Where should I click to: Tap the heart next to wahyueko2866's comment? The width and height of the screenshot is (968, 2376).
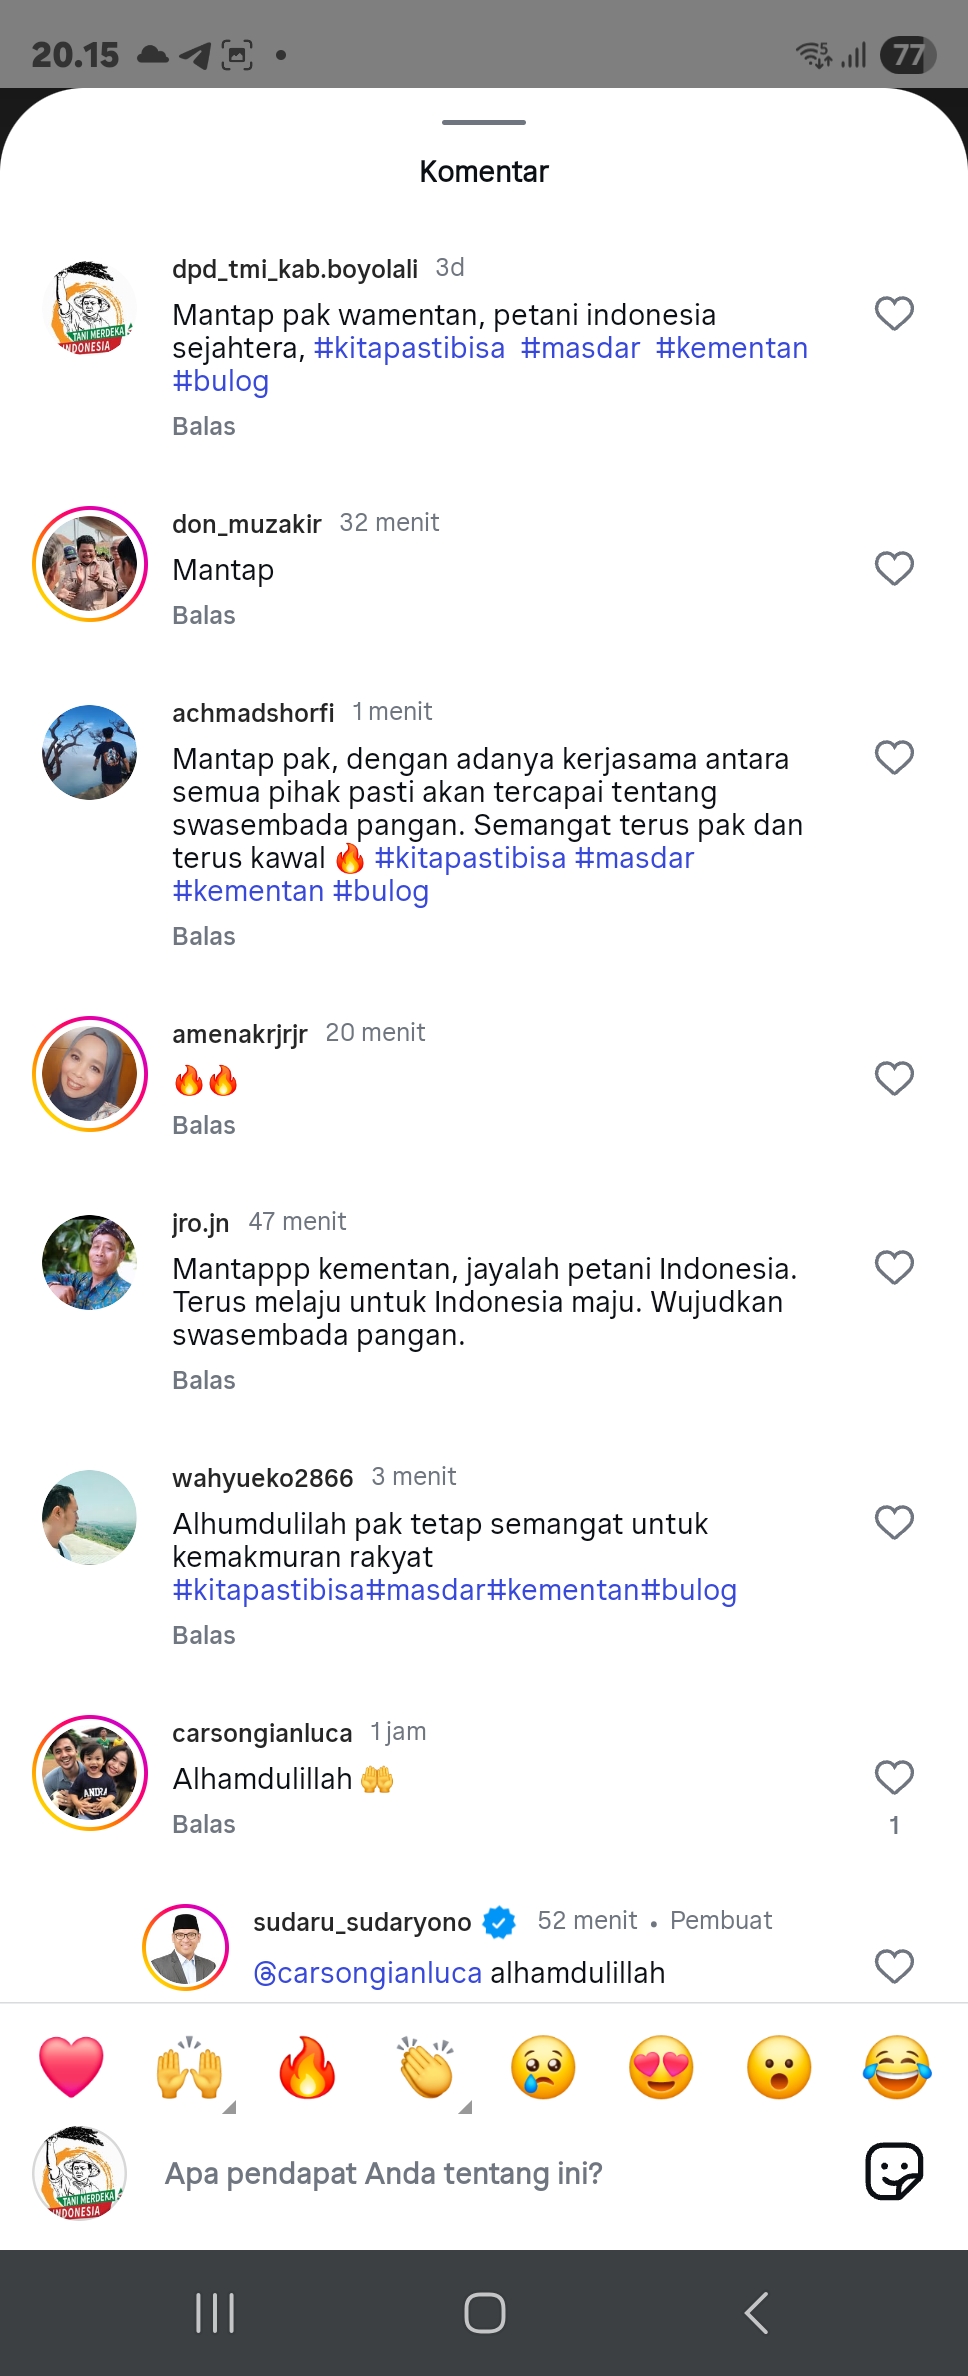(x=894, y=1523)
